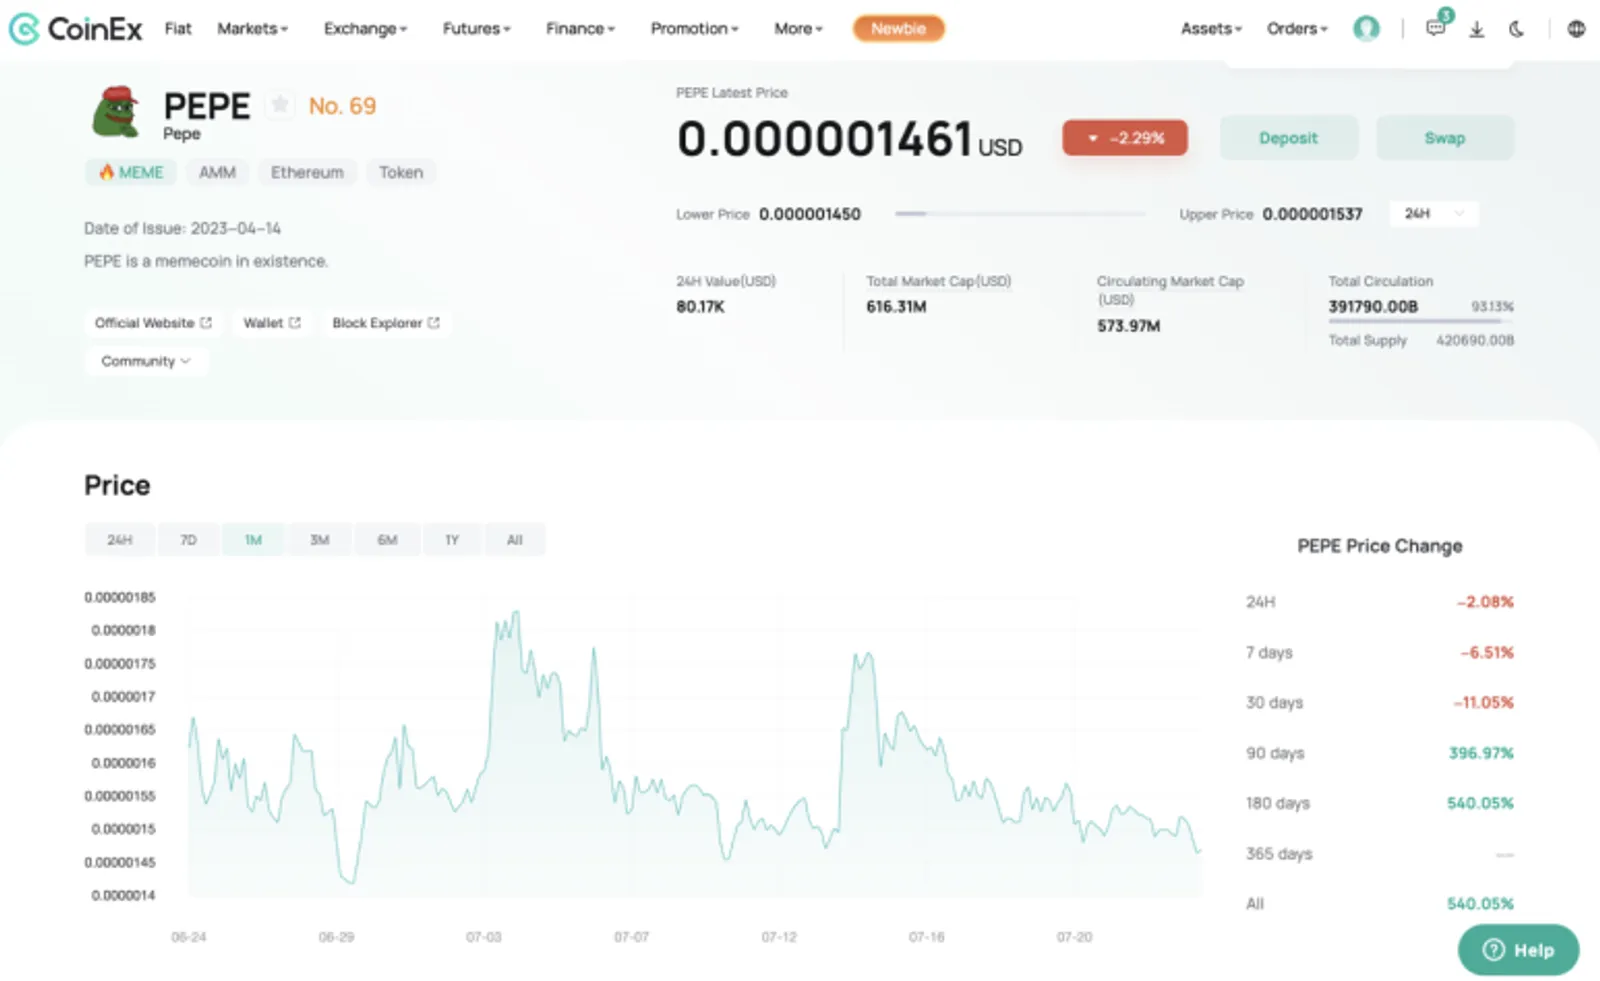Open the language globe icon
The width and height of the screenshot is (1600, 981).
(x=1576, y=29)
